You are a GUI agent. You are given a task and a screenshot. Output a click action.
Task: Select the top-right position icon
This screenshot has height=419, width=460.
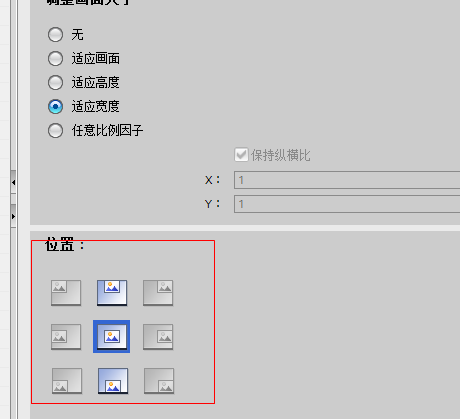158,293
